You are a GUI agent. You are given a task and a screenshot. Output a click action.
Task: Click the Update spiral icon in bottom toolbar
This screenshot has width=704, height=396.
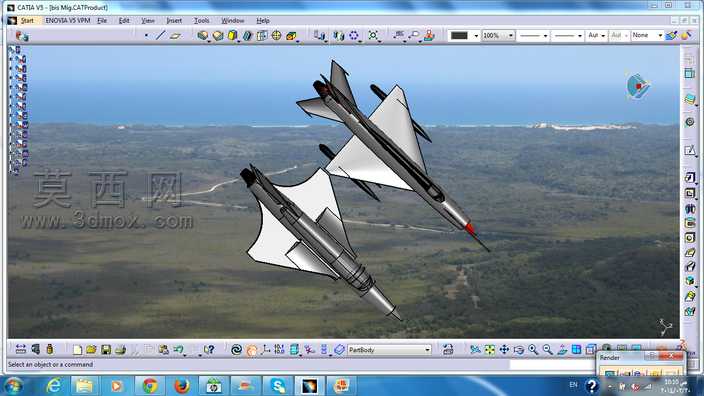click(236, 350)
